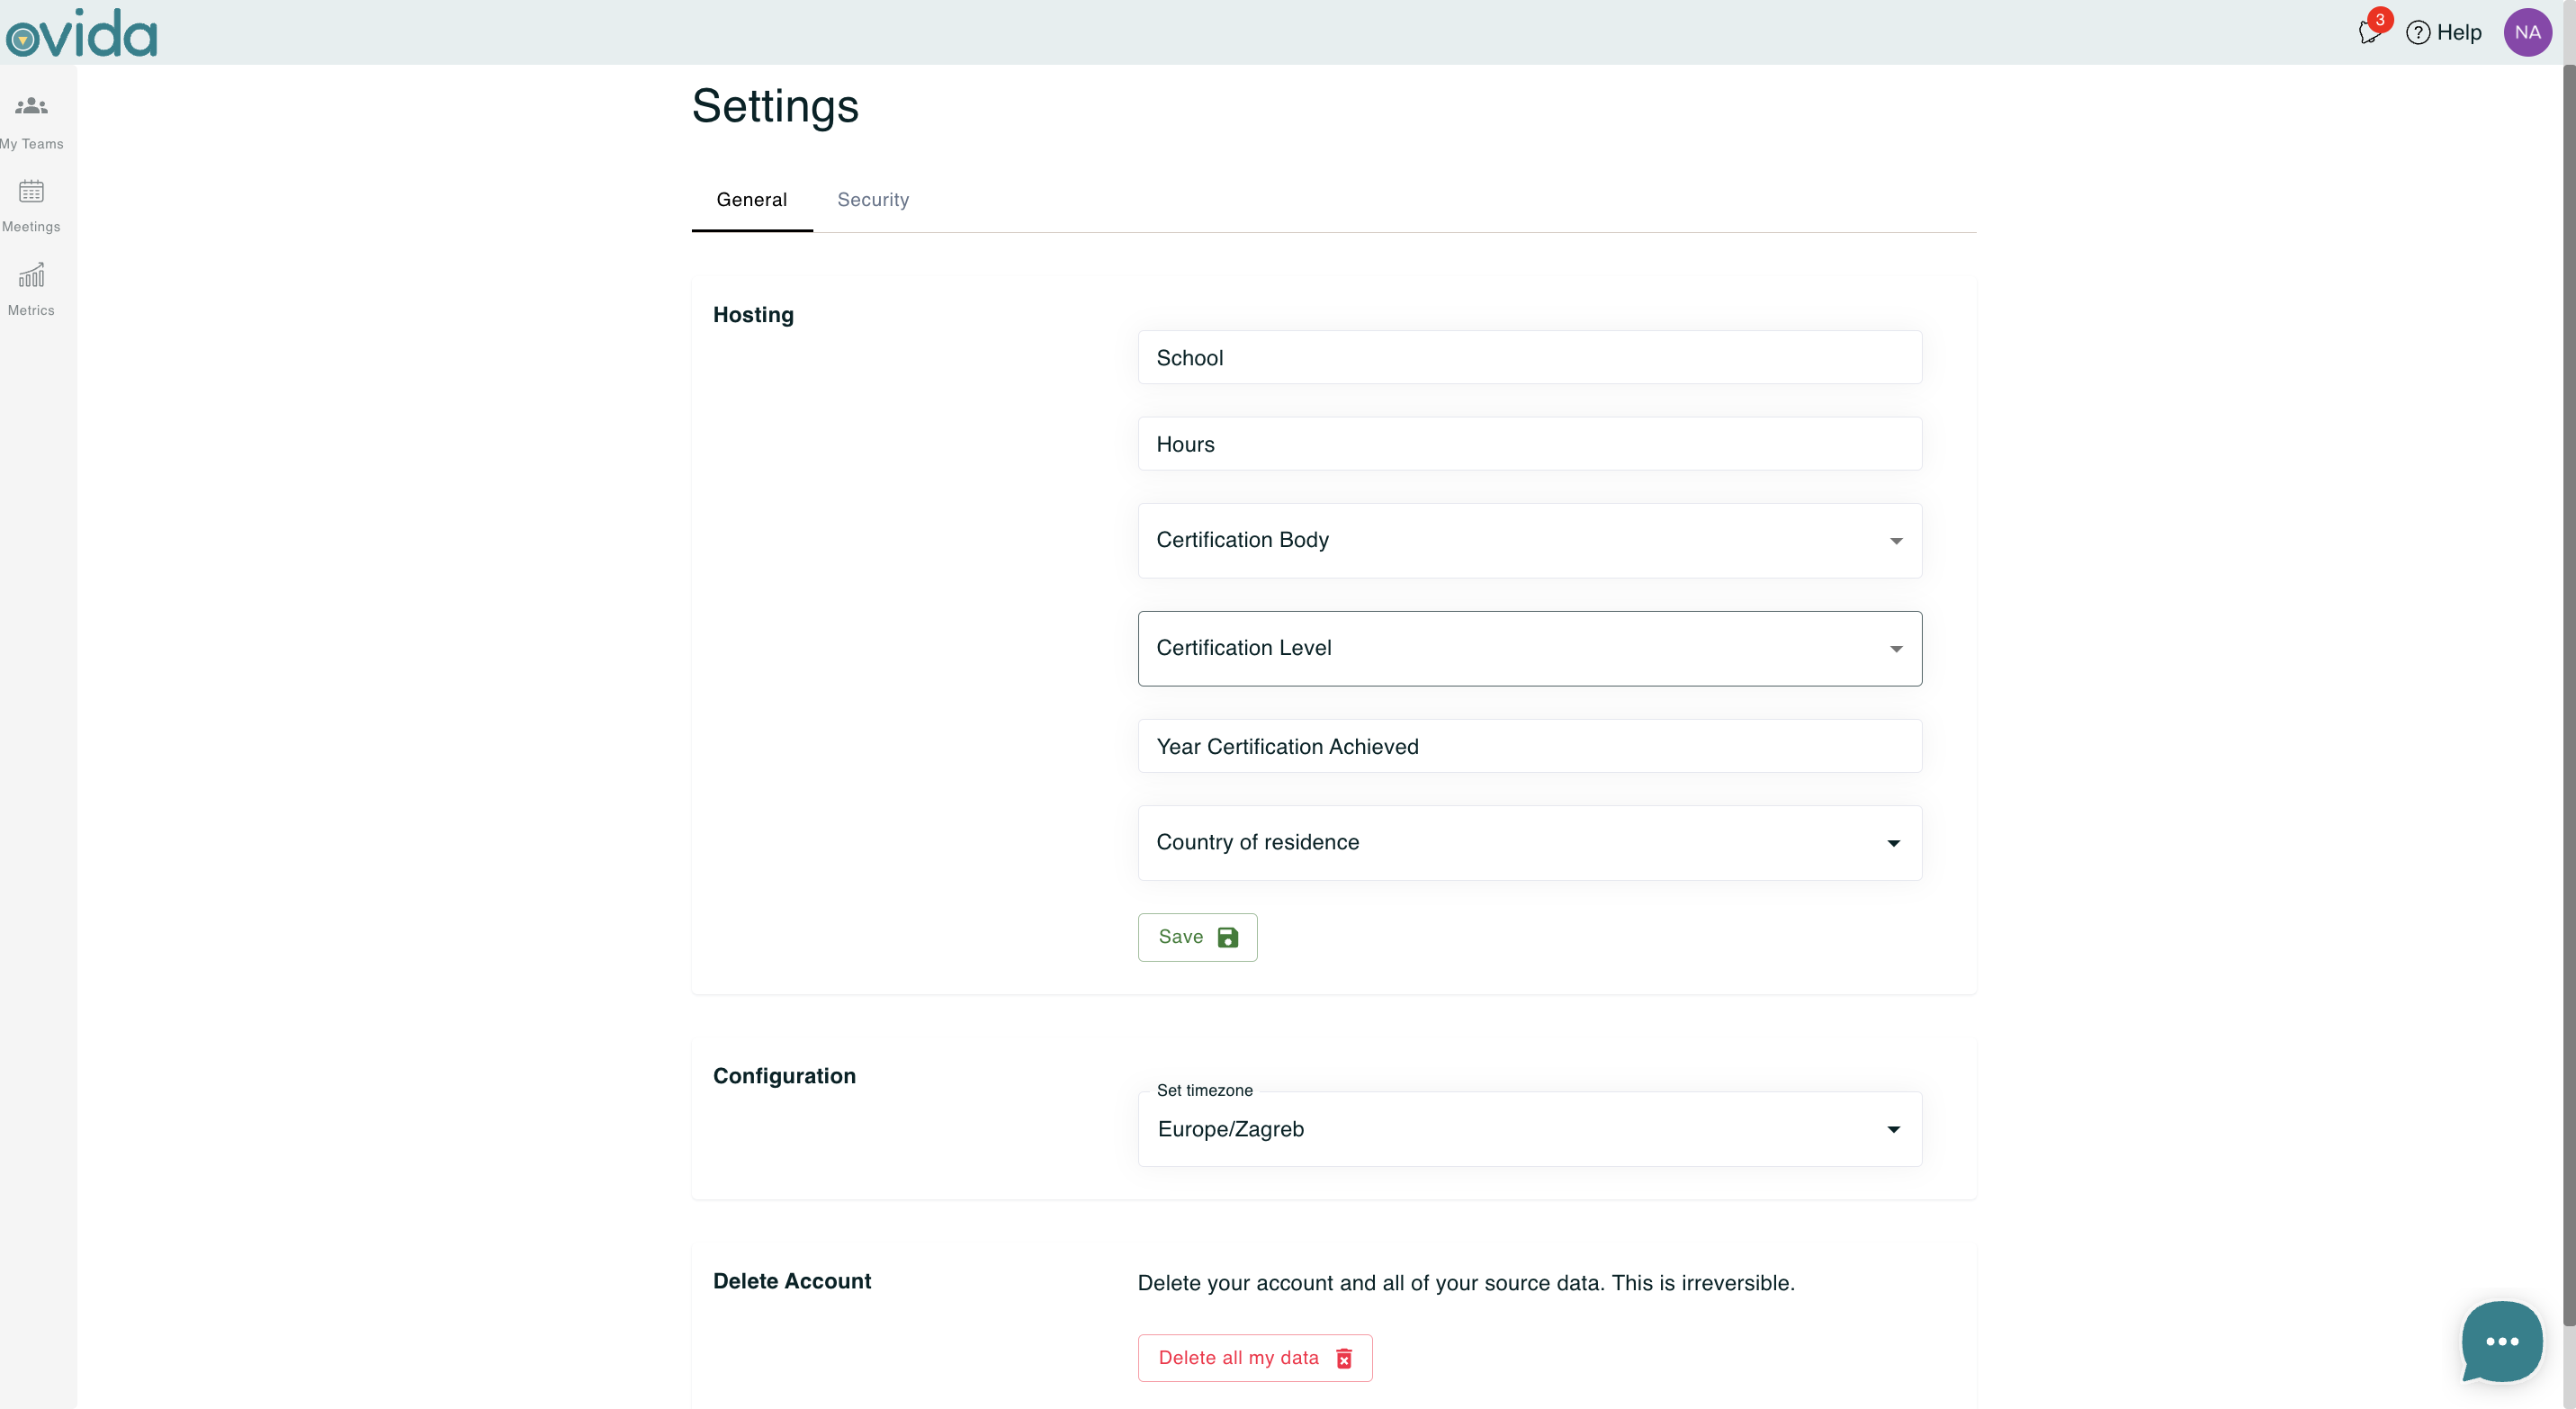2576x1409 pixels.
Task: Focus the Hours input field
Action: [x=1529, y=444]
